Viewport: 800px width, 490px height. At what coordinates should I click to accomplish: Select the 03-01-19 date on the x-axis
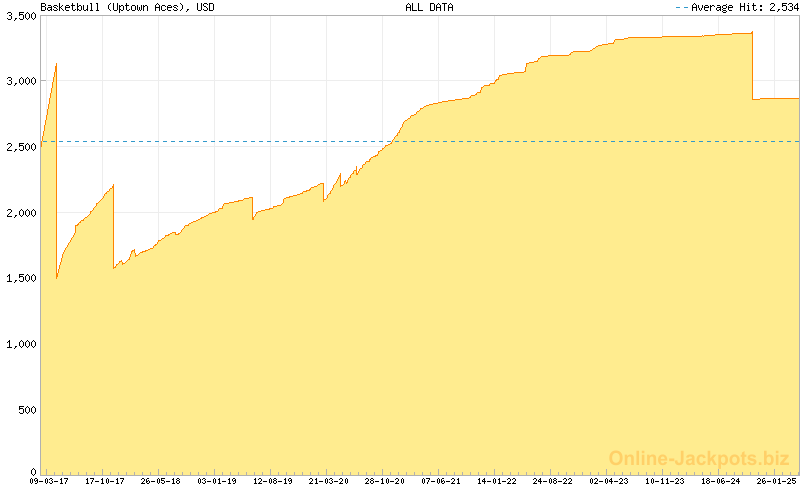pyautogui.click(x=217, y=481)
